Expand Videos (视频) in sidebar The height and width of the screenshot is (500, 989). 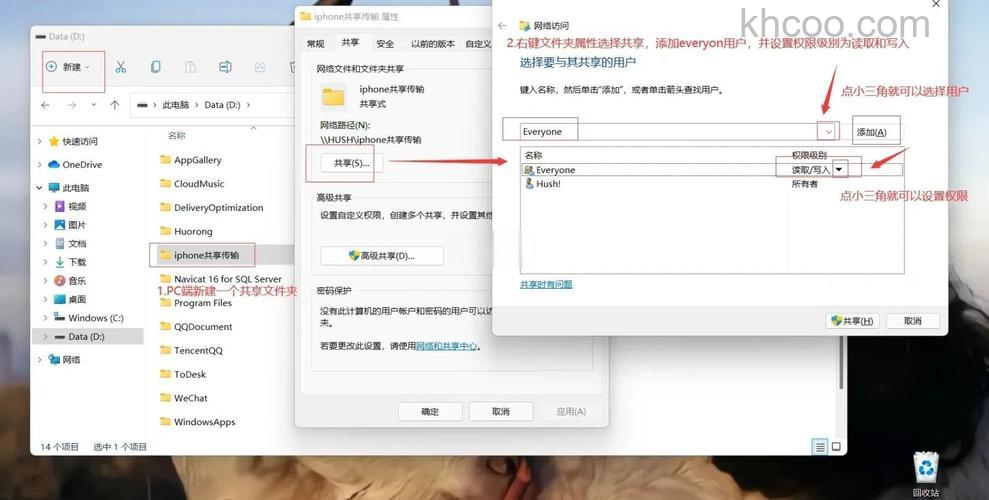pos(45,206)
